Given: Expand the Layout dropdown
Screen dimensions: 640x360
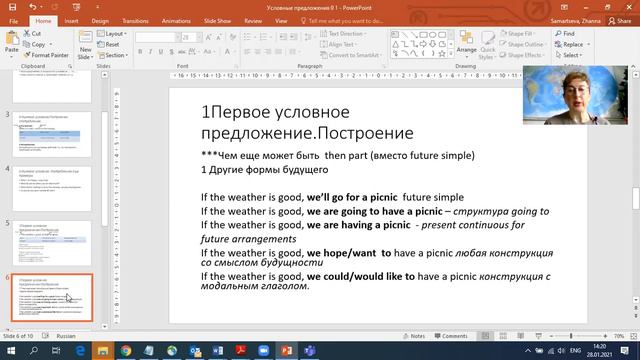Looking at the screenshot, I should (112, 33).
